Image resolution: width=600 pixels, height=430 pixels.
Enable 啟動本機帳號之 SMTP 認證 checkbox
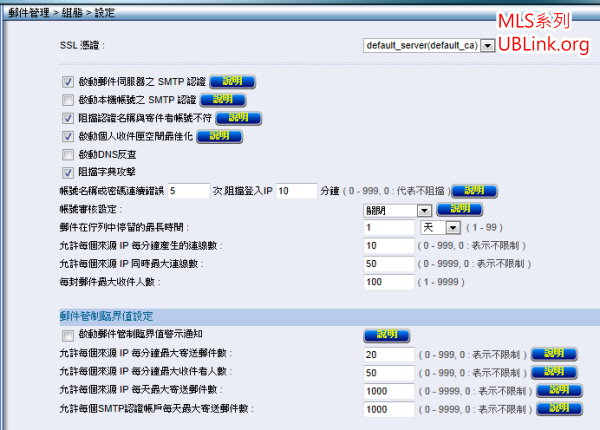click(68, 100)
